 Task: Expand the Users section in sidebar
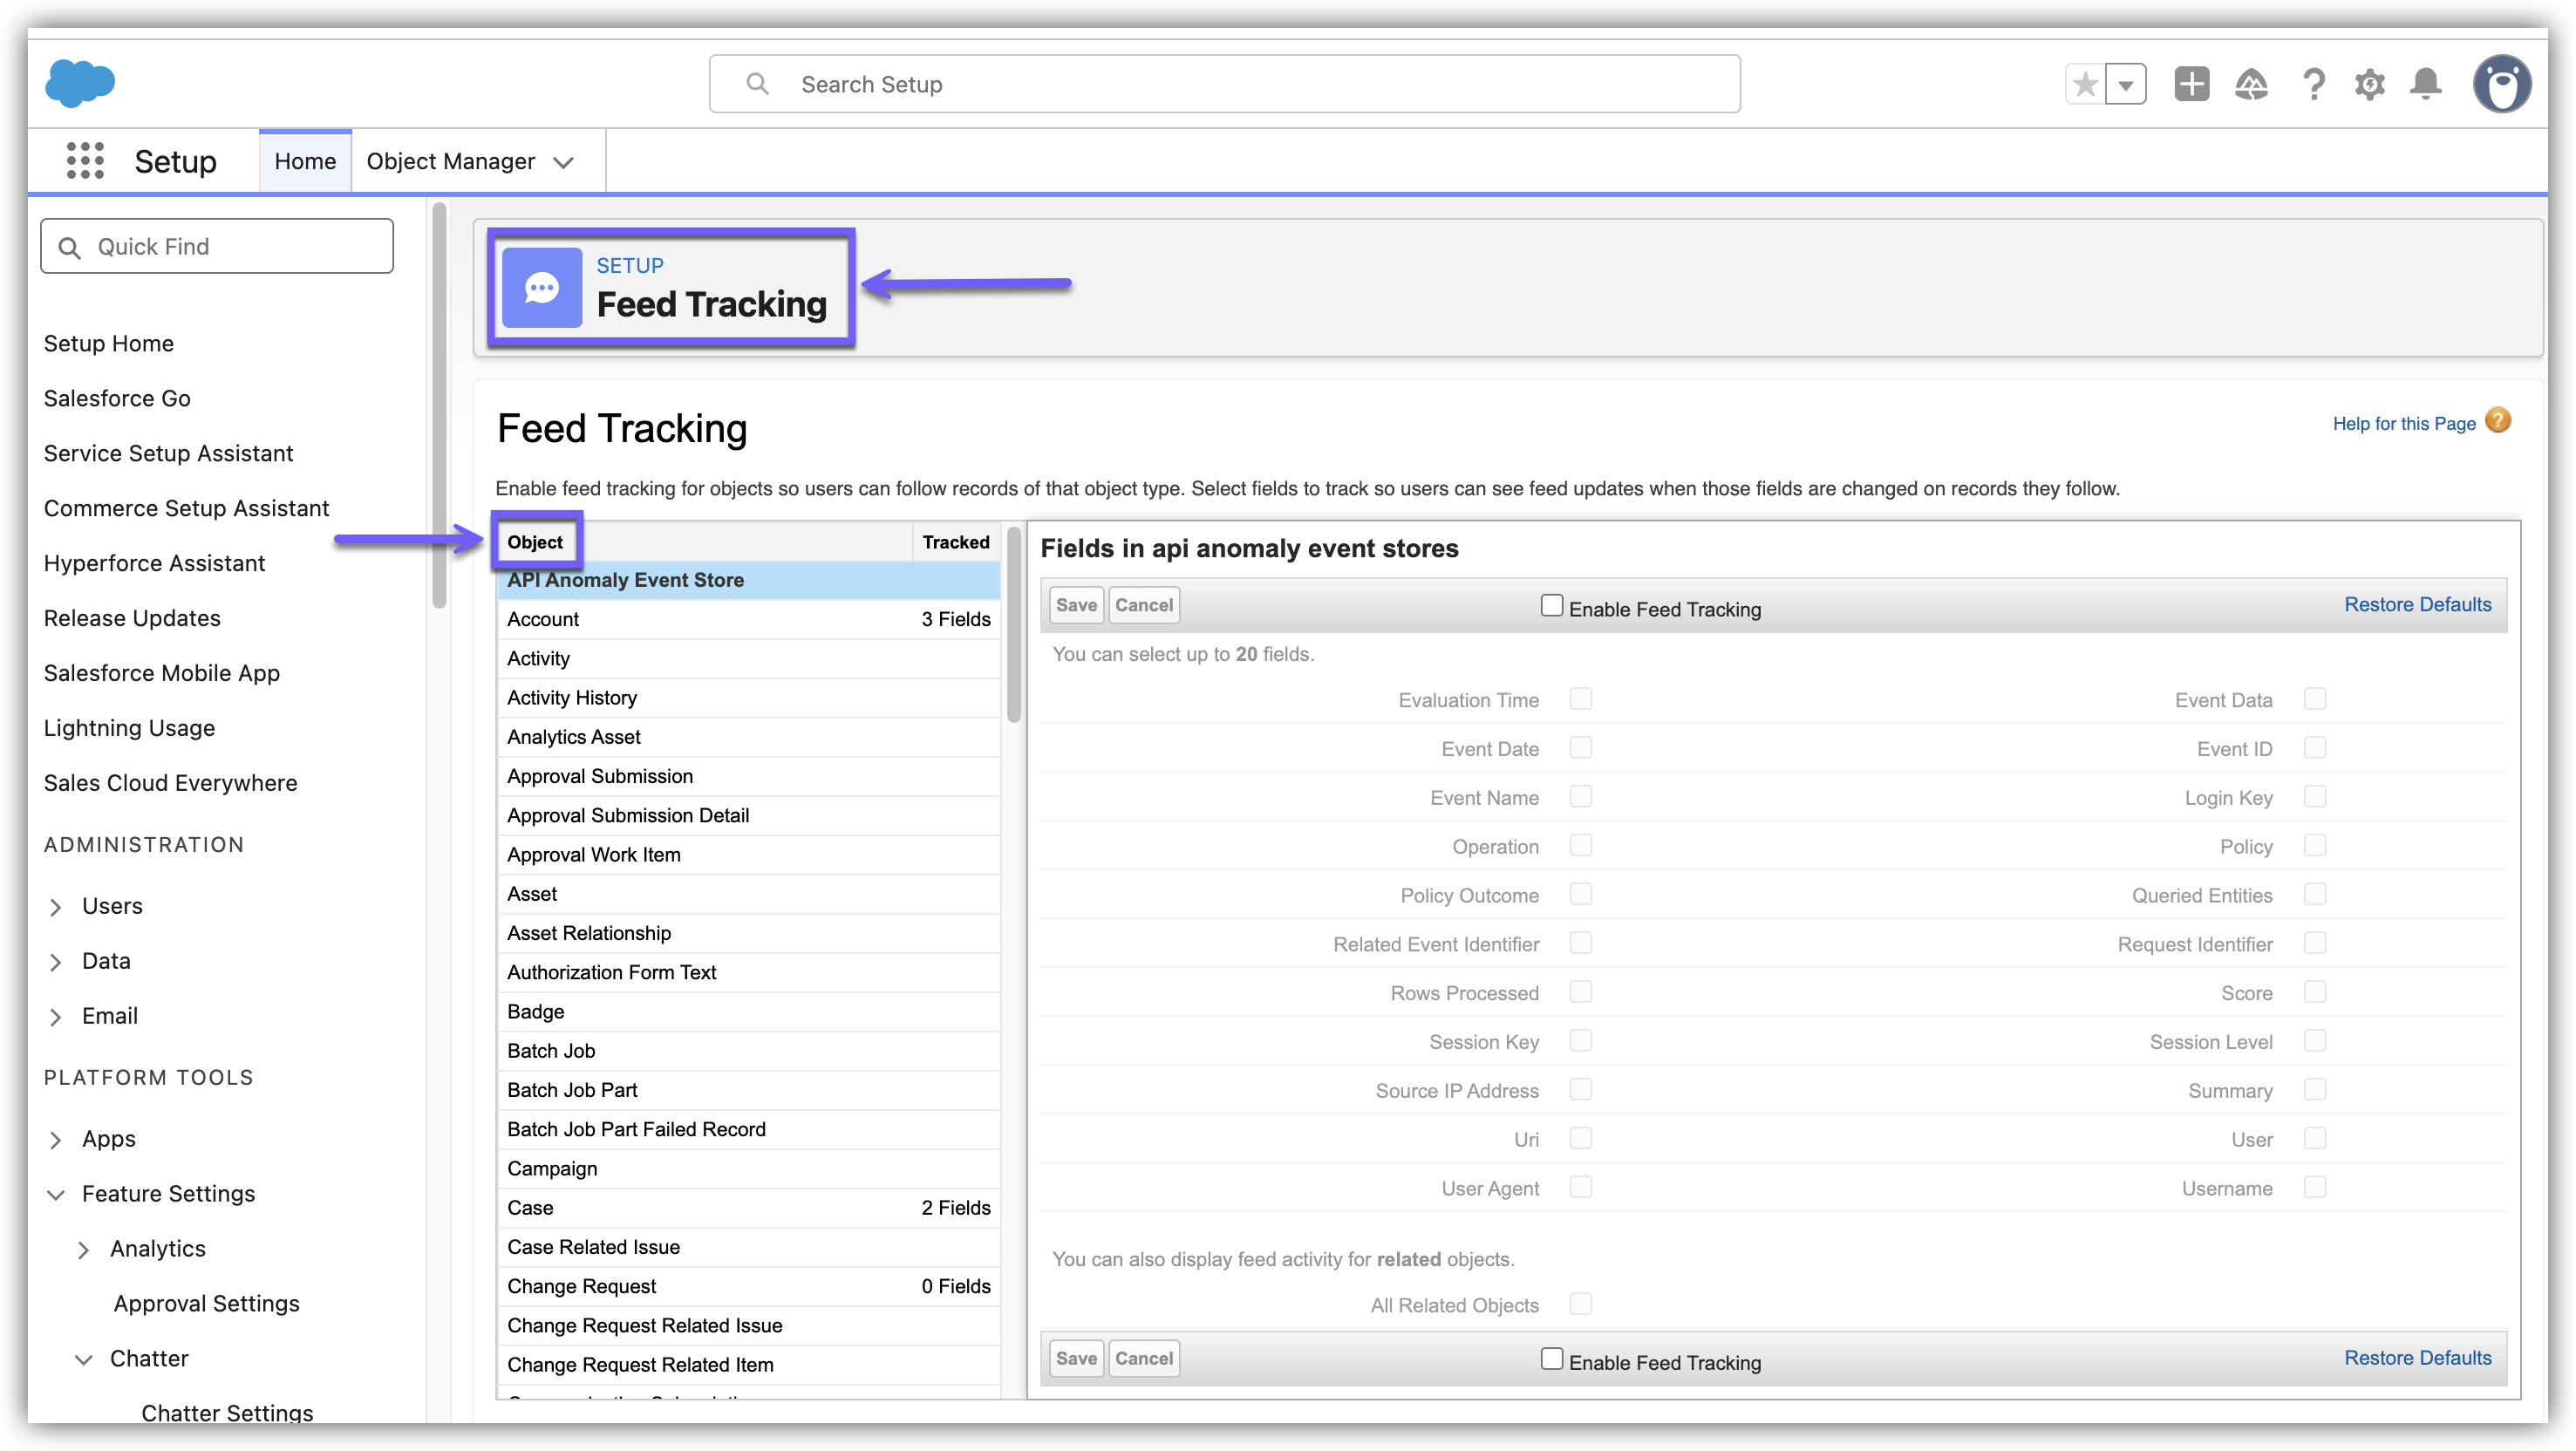click(x=56, y=907)
